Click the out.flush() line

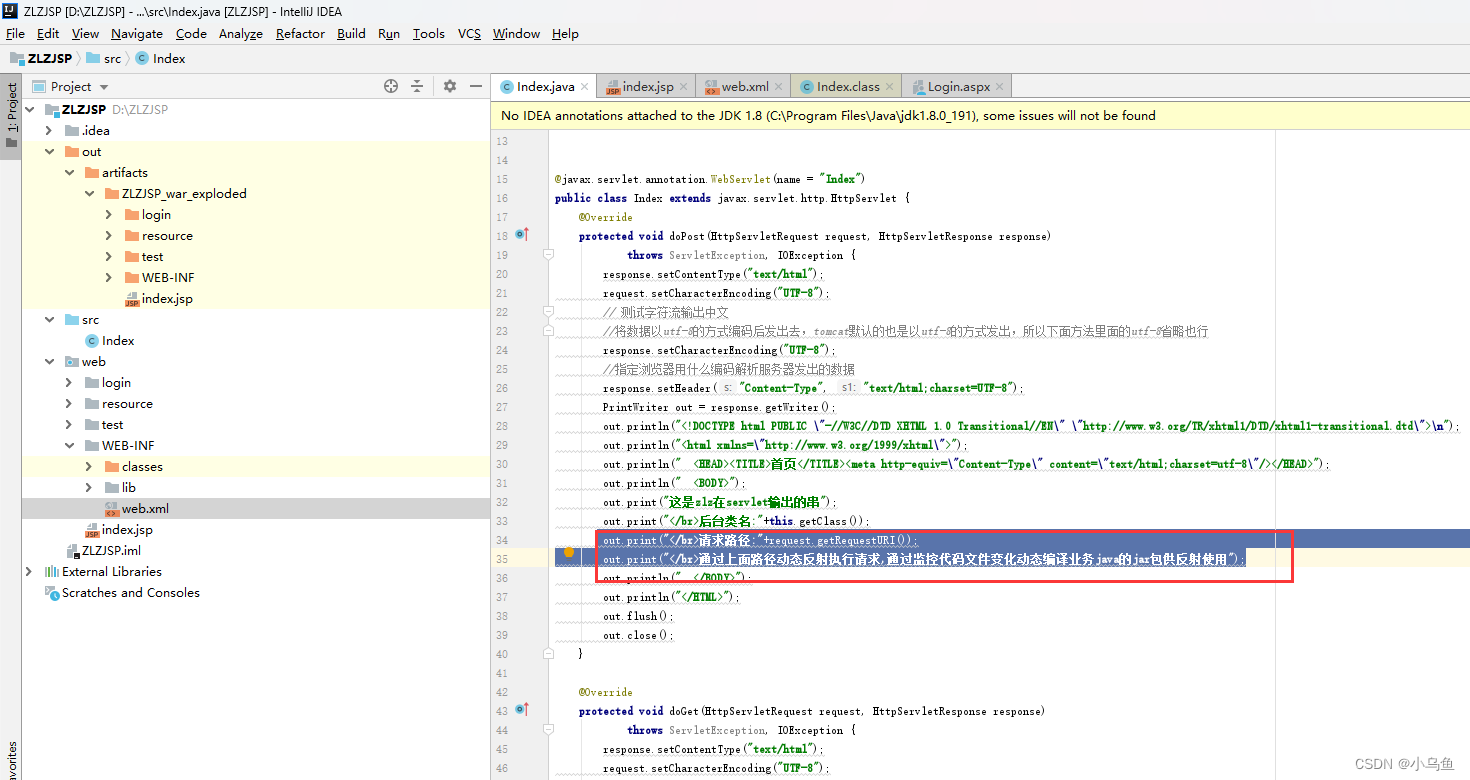tap(638, 616)
